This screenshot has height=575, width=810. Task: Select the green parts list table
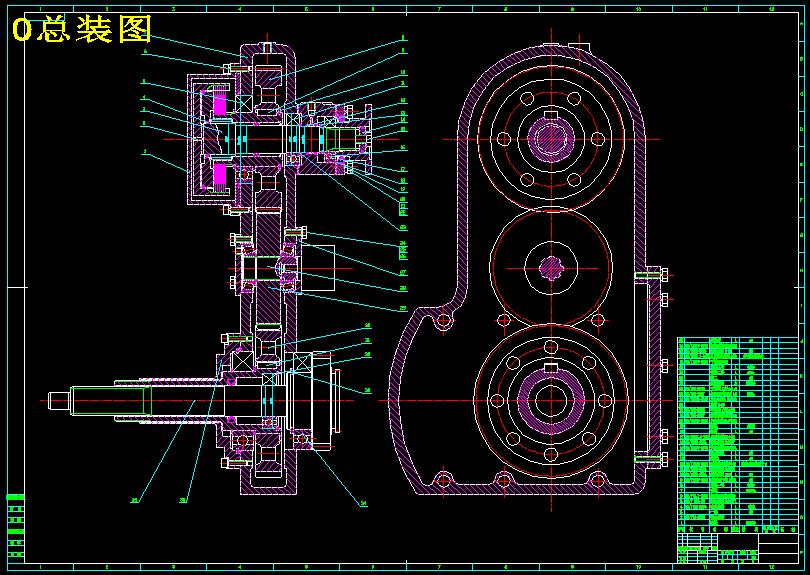click(738, 436)
